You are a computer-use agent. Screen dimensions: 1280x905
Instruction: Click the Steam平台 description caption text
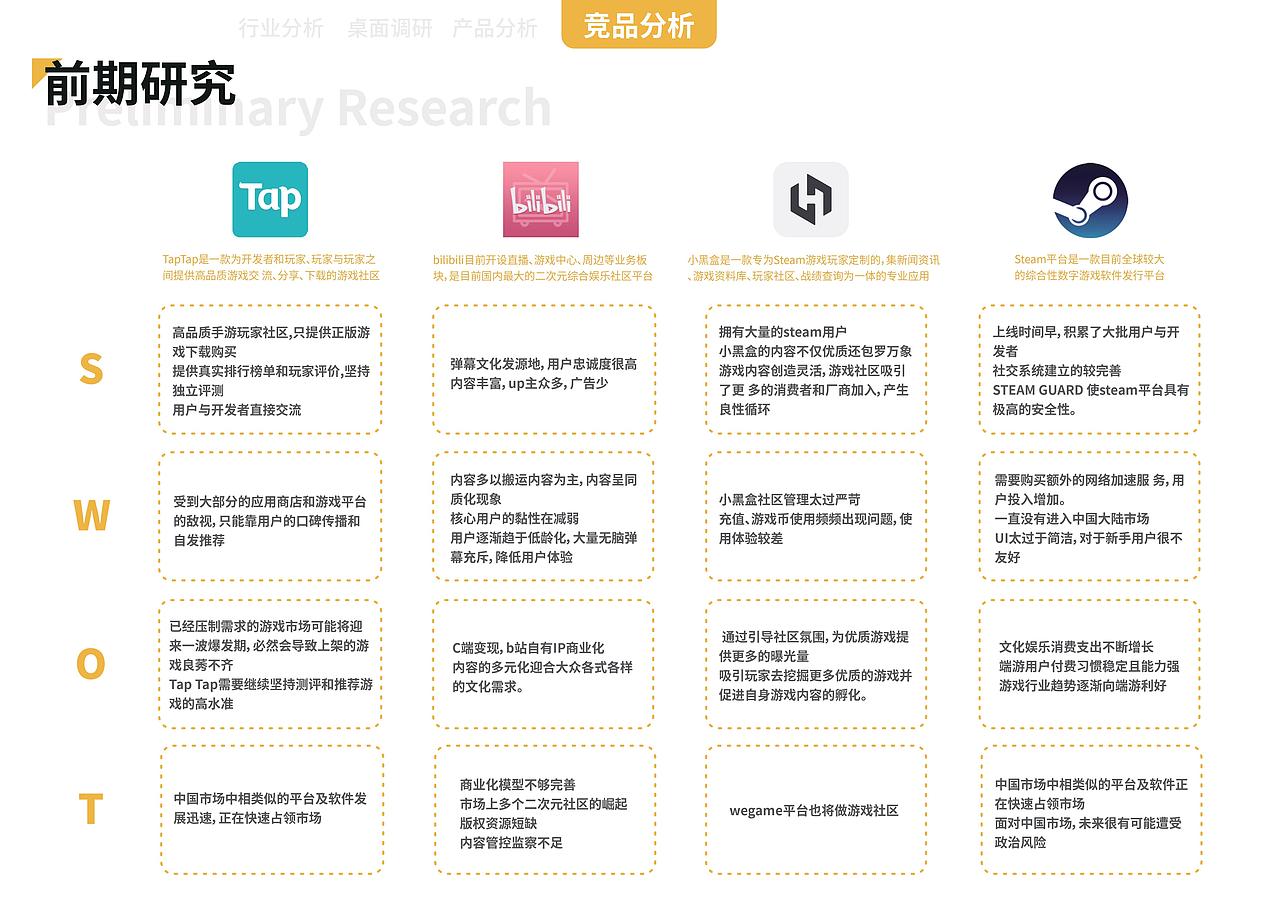(1090, 267)
